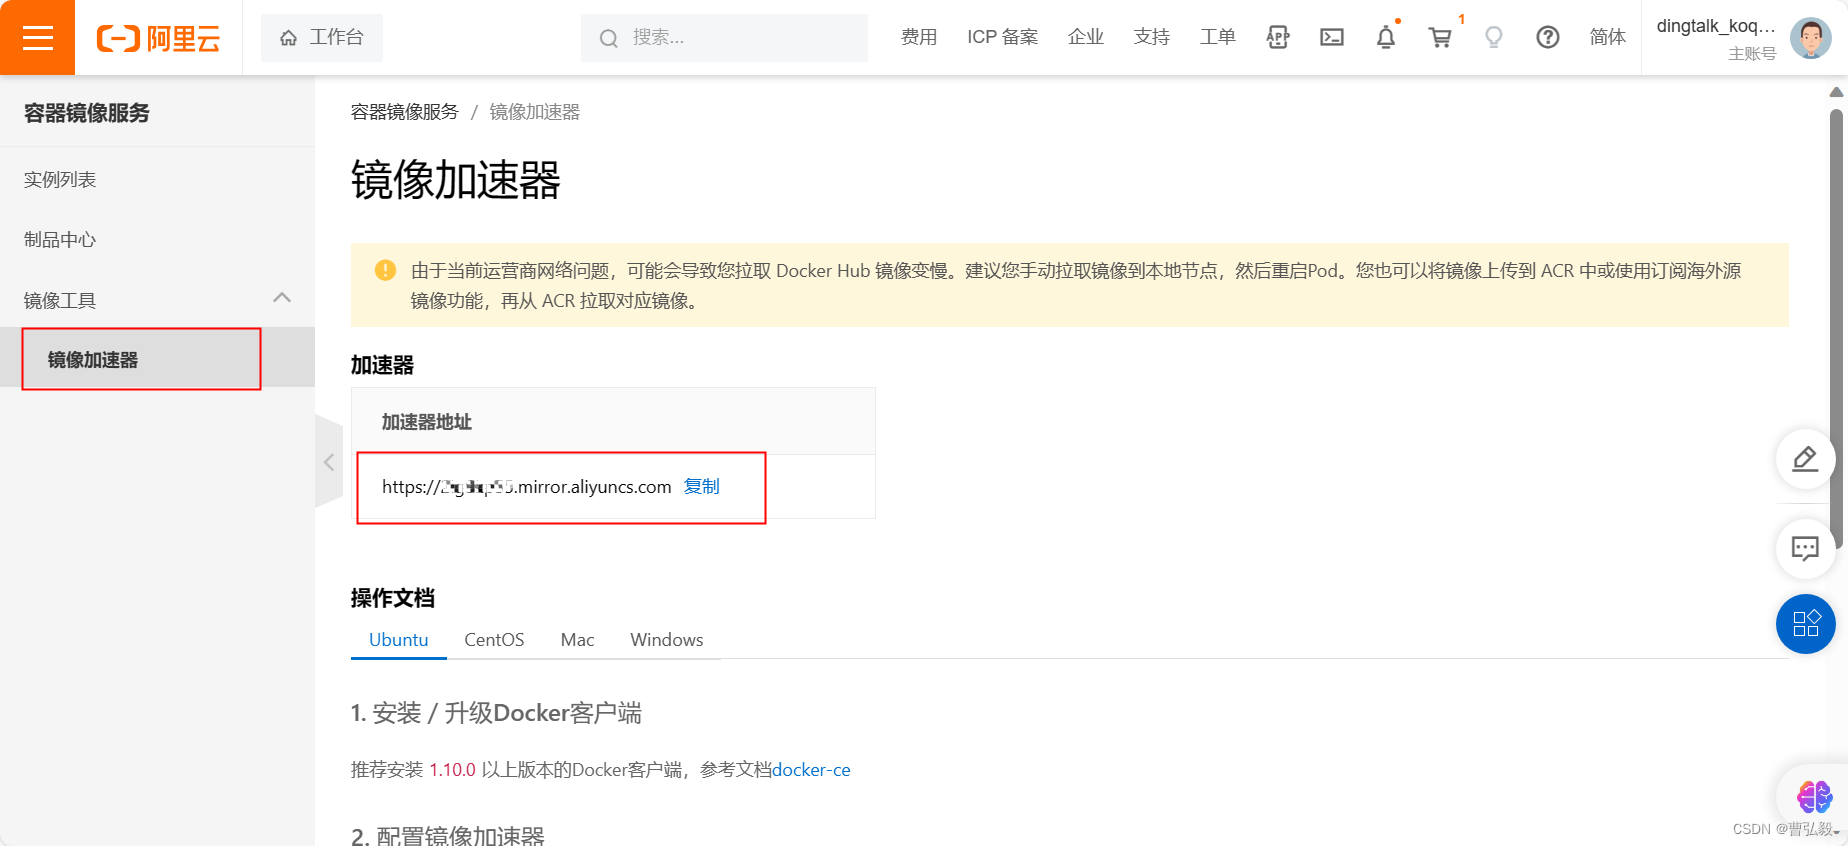Open the chat feedback floating button

tap(1805, 548)
